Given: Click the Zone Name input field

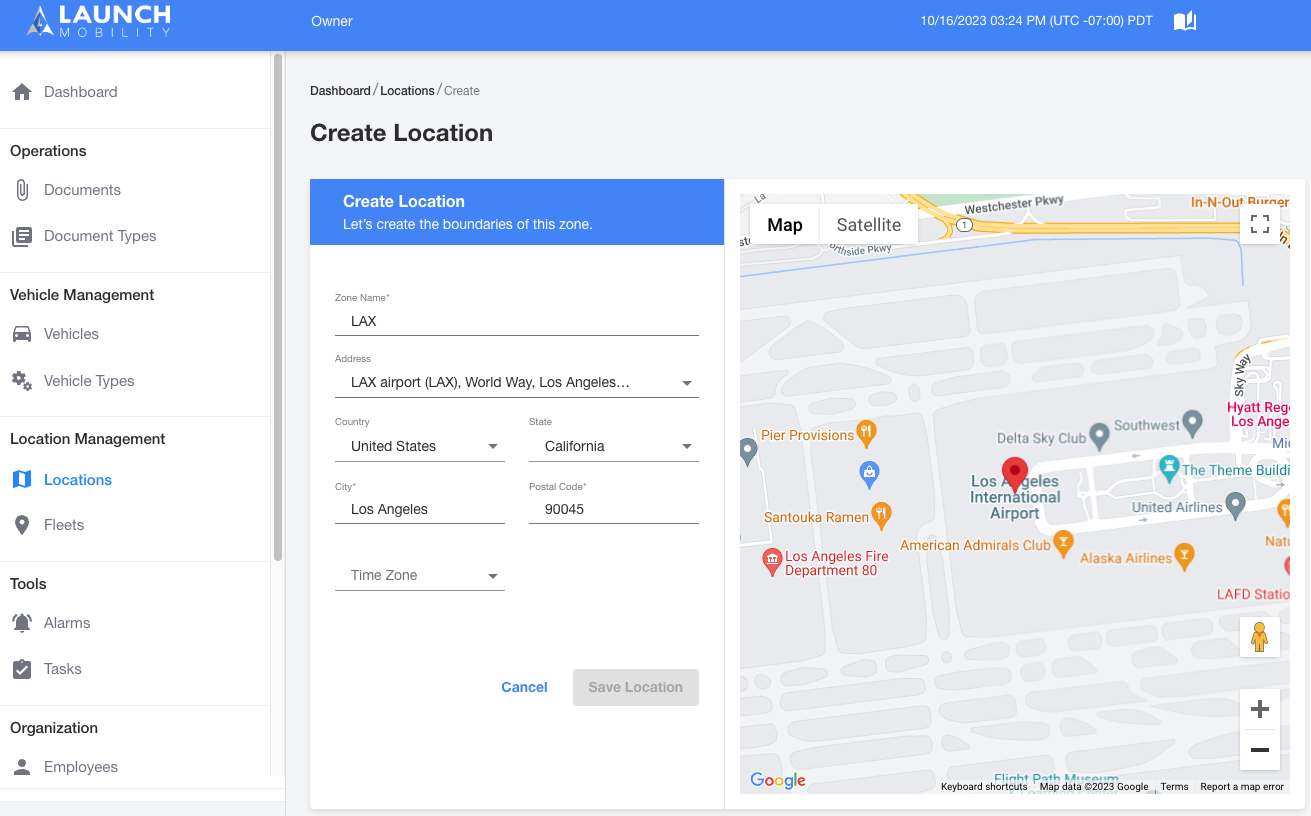Looking at the screenshot, I should [517, 322].
